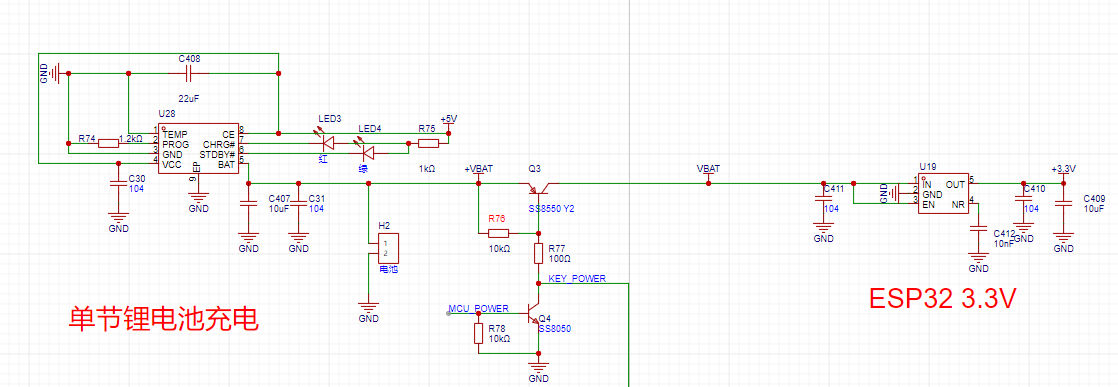Screen dimensions: 1118x387
Task: Select the U19 regulator IC block
Action: click(942, 194)
